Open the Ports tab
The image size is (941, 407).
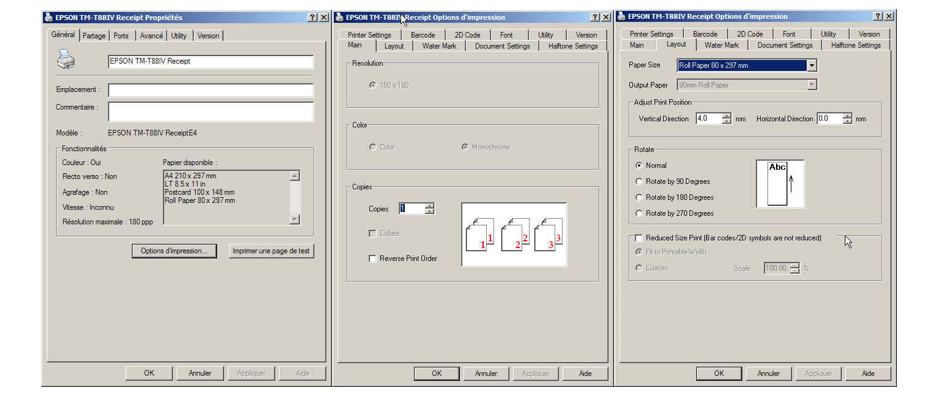point(121,36)
